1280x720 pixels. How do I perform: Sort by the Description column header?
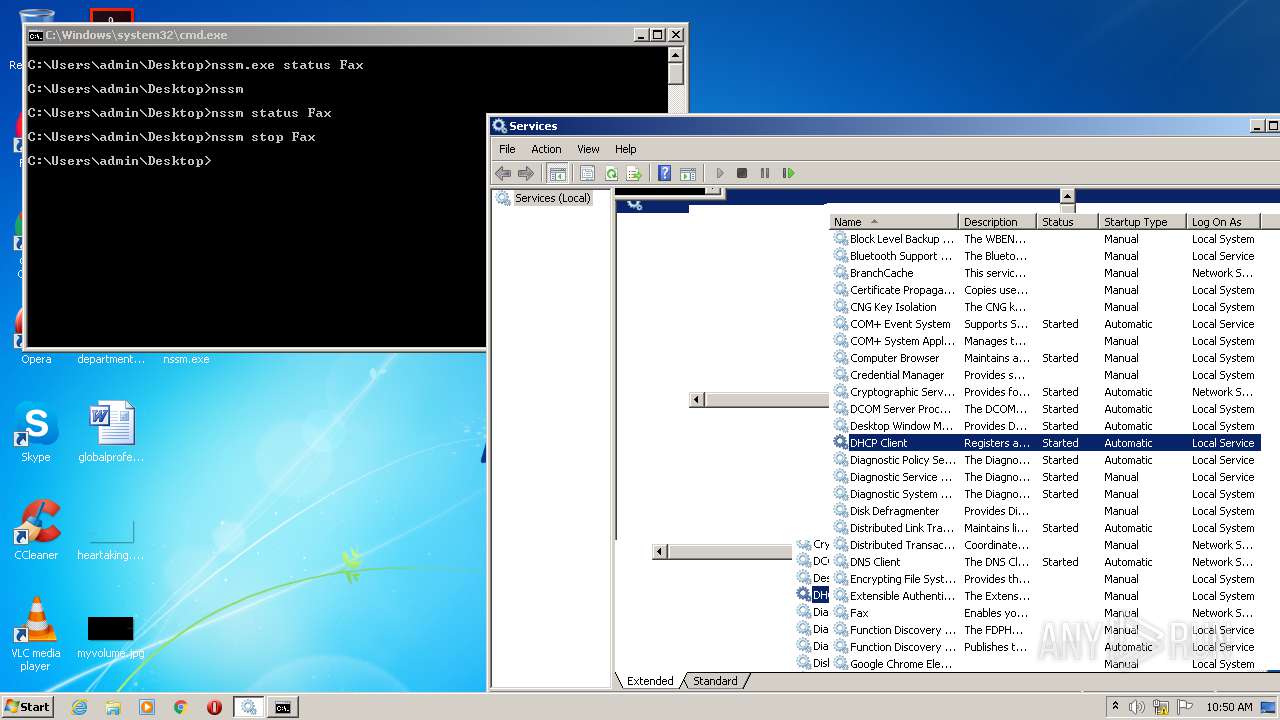tap(997, 222)
